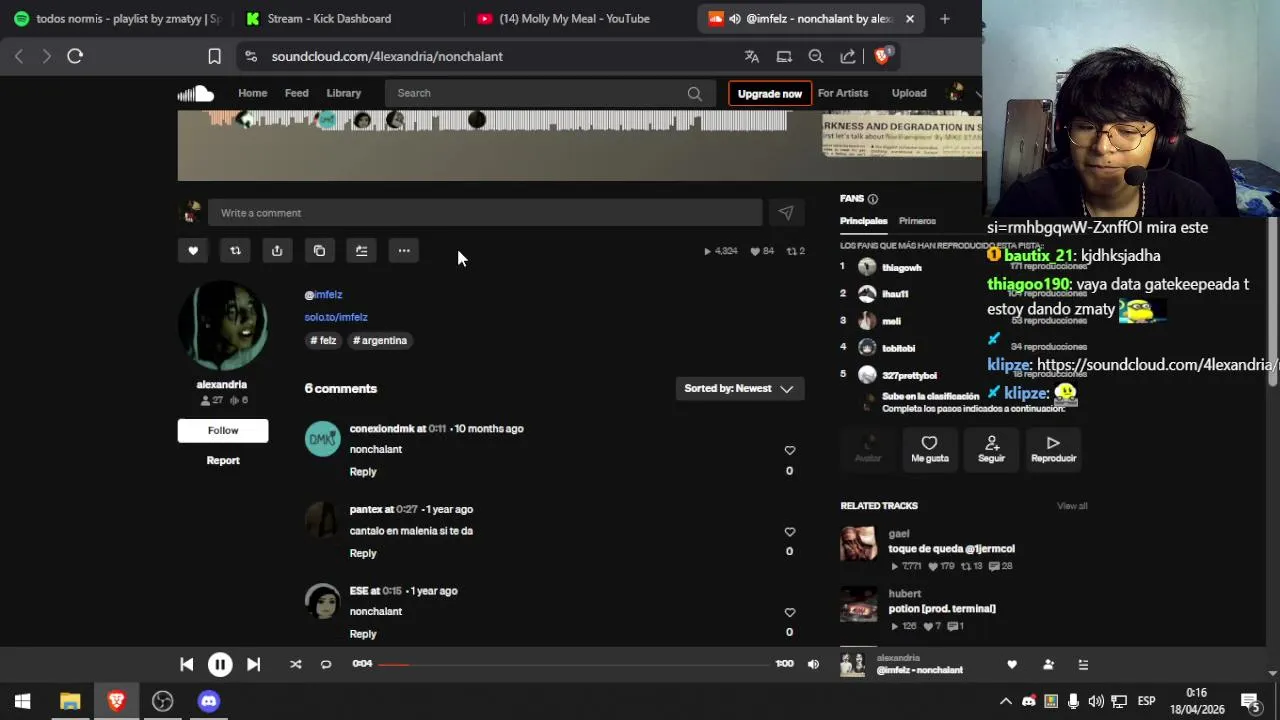Image resolution: width=1280 pixels, height=720 pixels.
Task: Open the page translate icon
Action: [x=752, y=57]
